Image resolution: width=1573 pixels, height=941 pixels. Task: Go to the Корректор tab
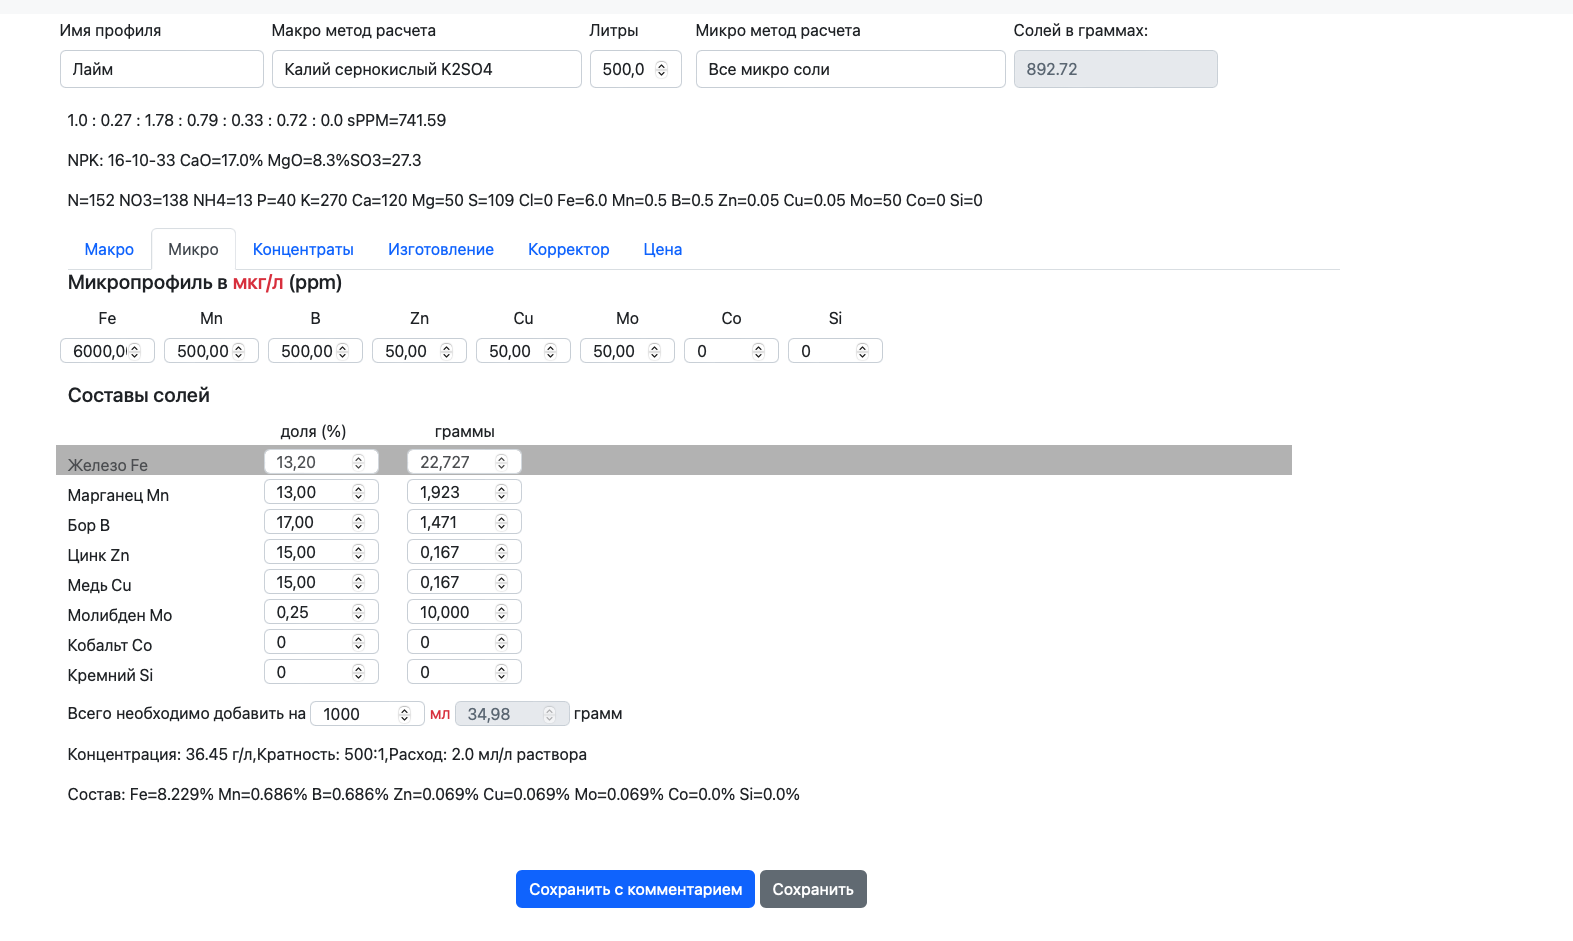coord(568,249)
